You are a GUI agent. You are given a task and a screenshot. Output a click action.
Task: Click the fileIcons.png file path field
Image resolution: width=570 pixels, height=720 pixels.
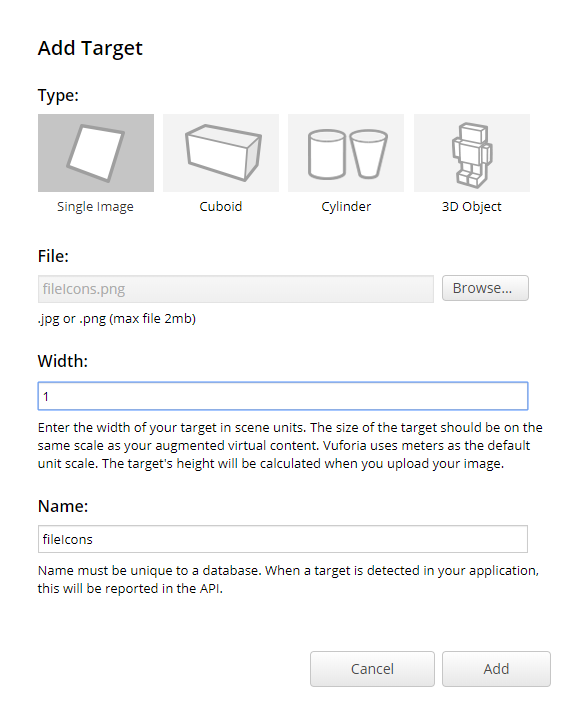coord(236,289)
